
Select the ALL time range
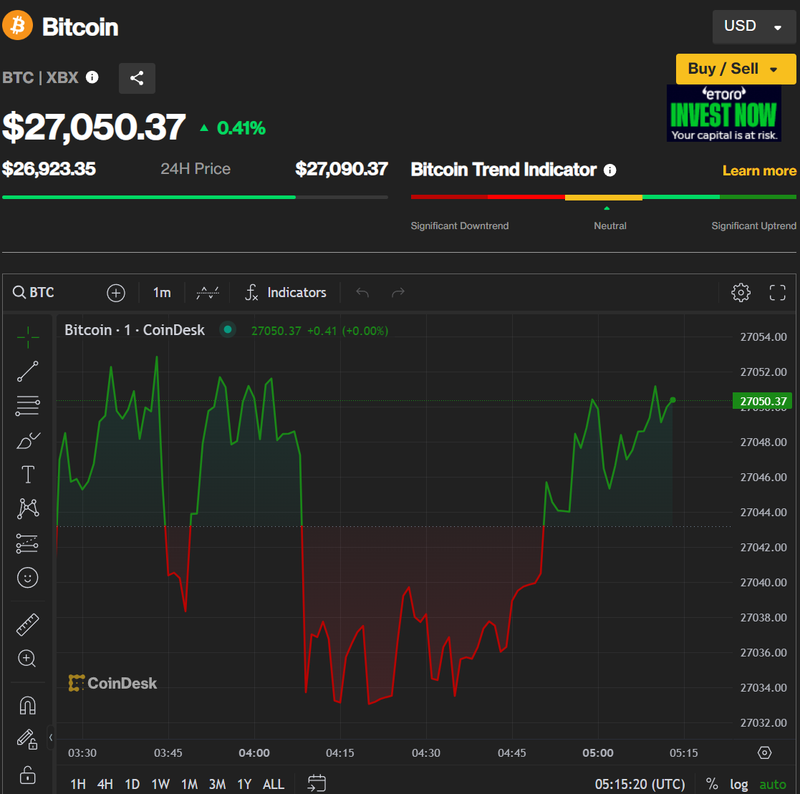[x=273, y=784]
